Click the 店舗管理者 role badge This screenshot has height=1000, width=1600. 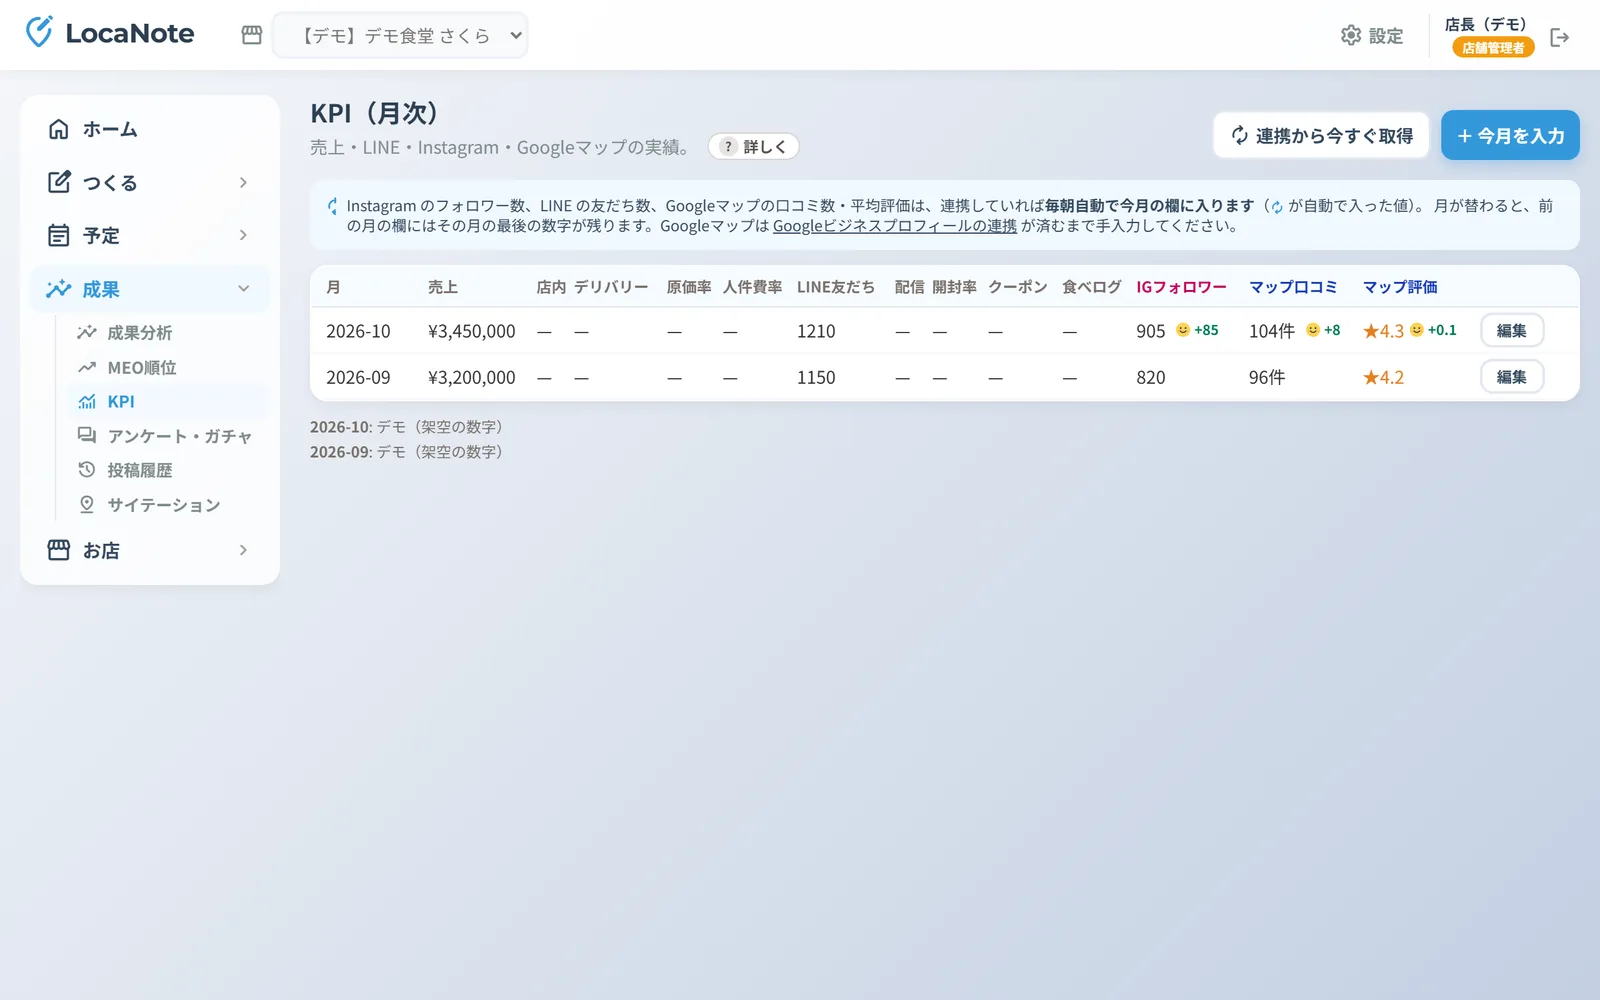click(x=1493, y=47)
